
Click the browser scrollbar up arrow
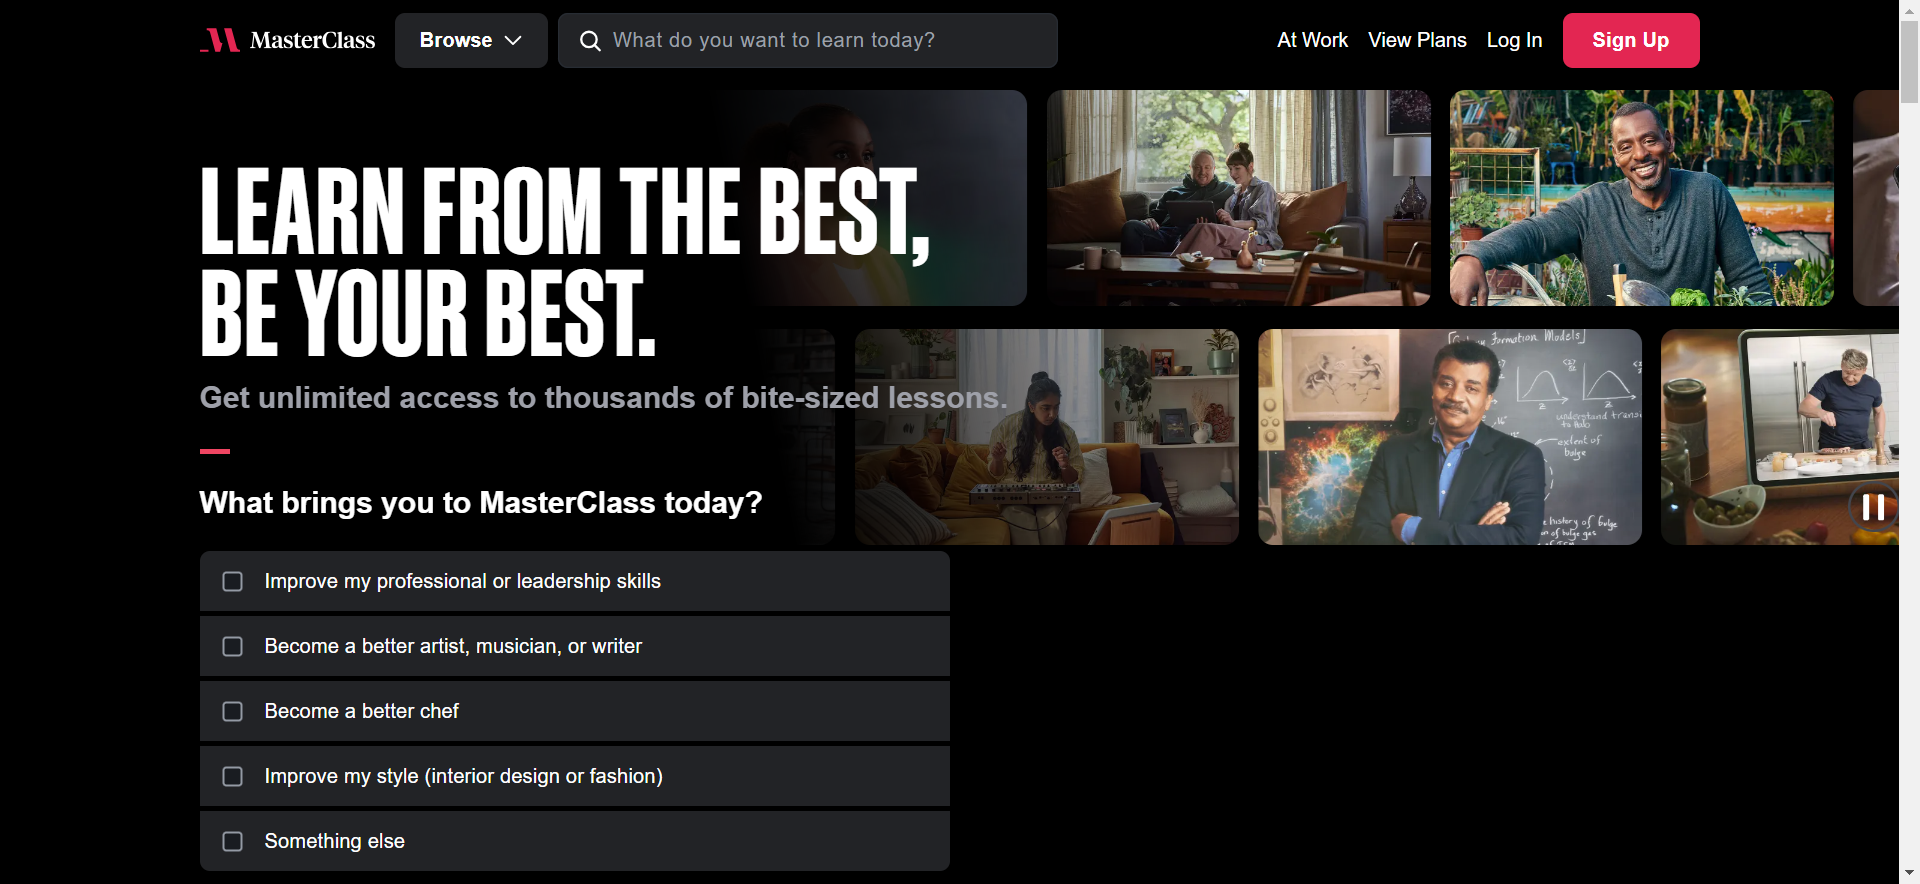1909,10
